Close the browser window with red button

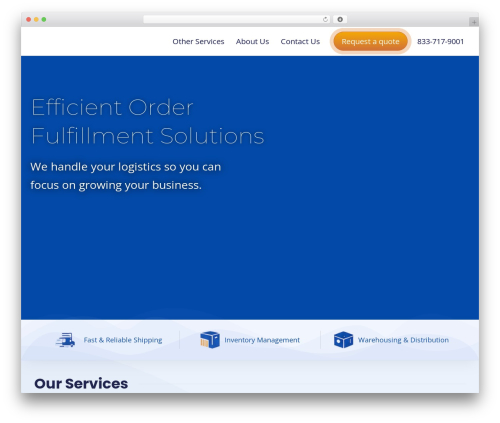click(x=29, y=19)
